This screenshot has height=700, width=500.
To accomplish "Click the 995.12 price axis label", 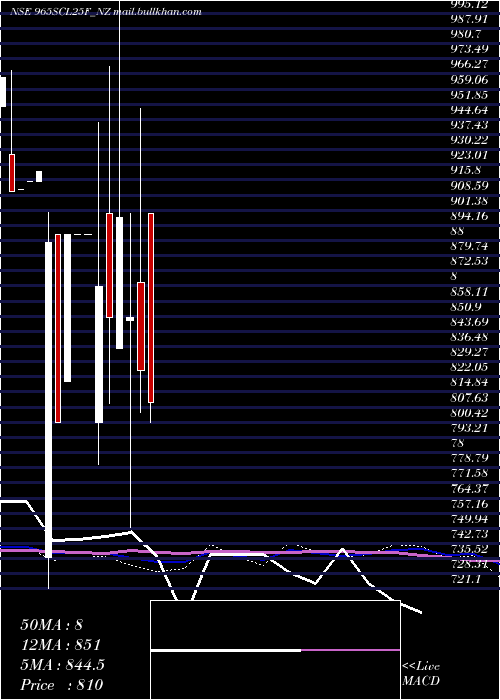I will tap(469, 4).
